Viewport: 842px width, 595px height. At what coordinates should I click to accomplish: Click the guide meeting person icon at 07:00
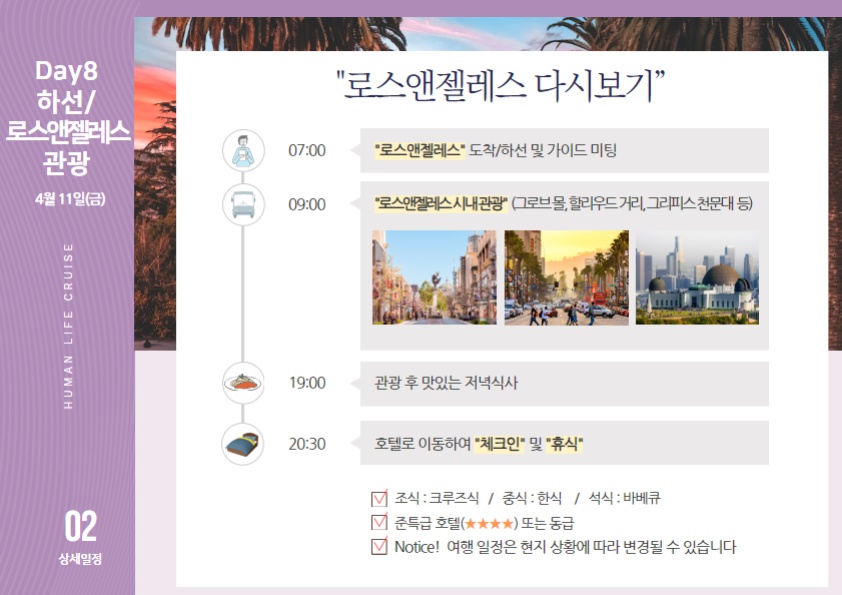(243, 150)
